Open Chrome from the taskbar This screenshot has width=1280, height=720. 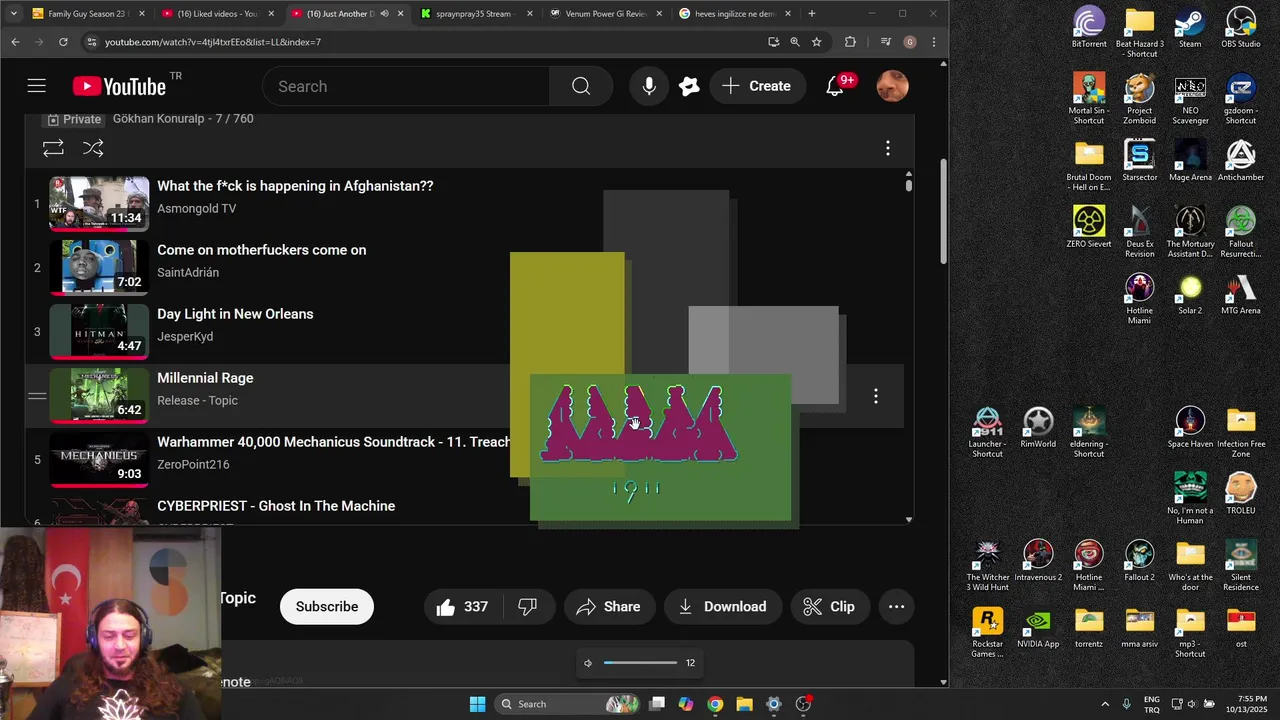click(714, 704)
